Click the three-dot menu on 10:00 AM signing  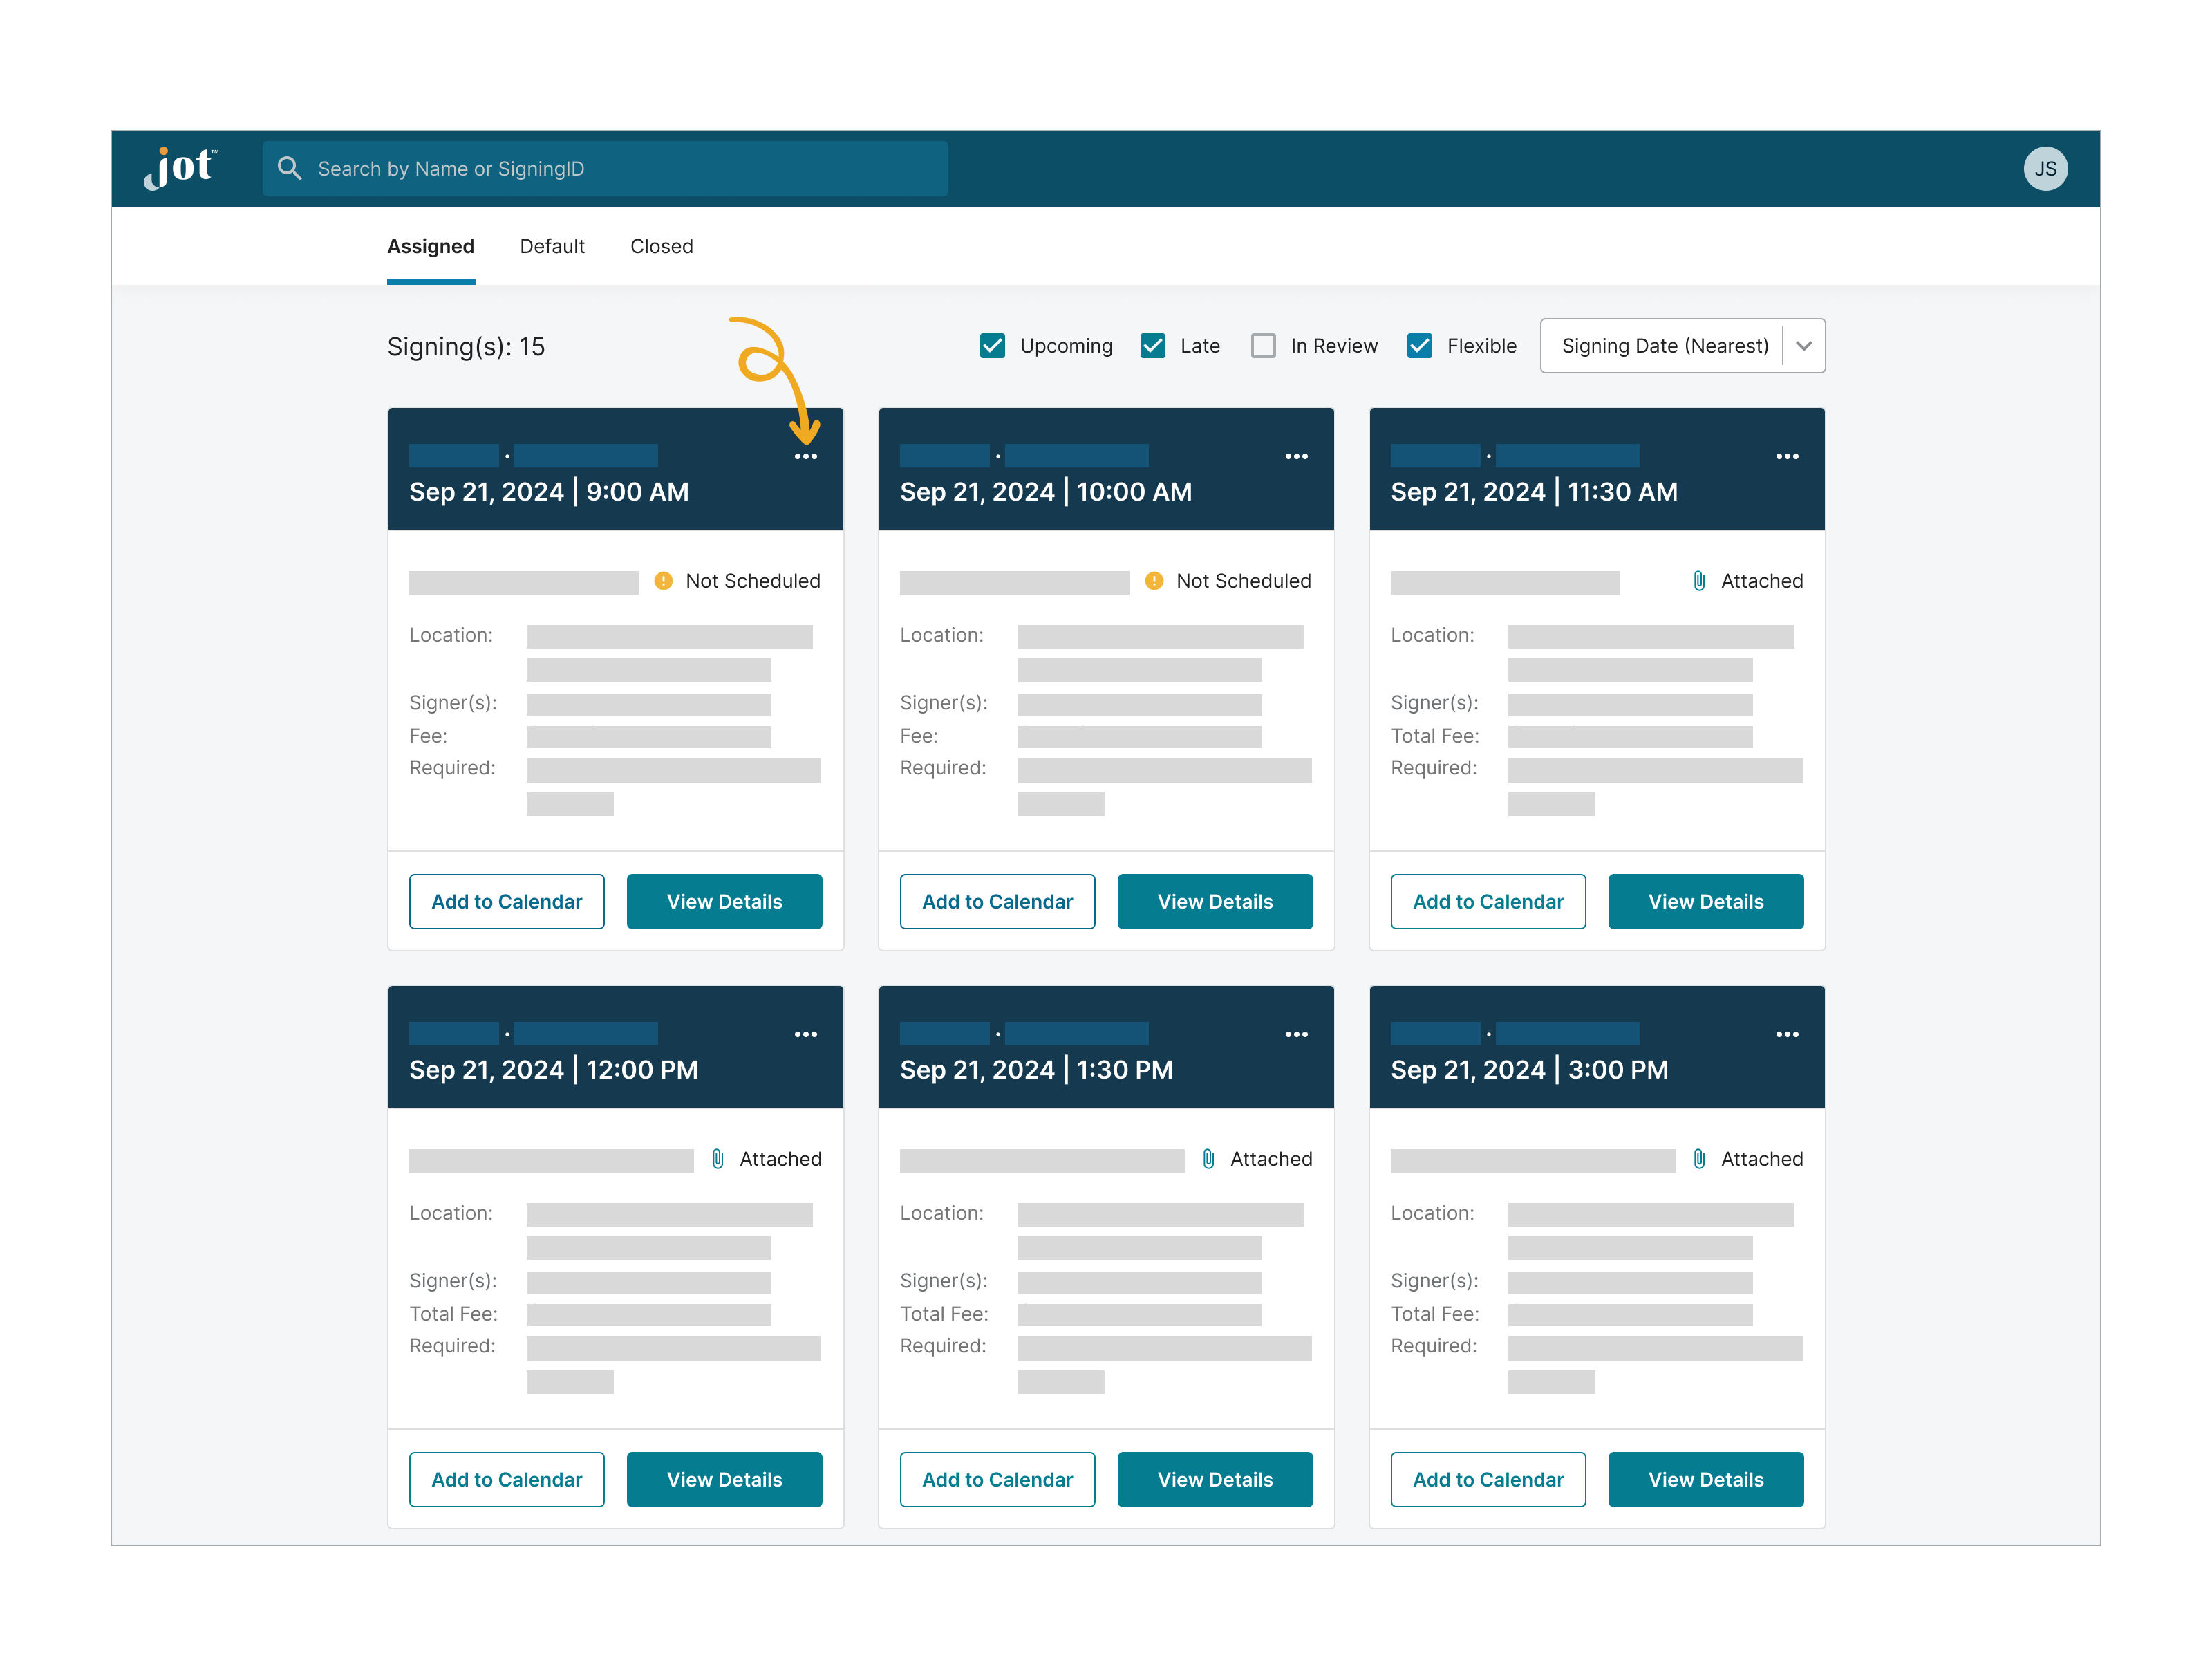click(1295, 456)
